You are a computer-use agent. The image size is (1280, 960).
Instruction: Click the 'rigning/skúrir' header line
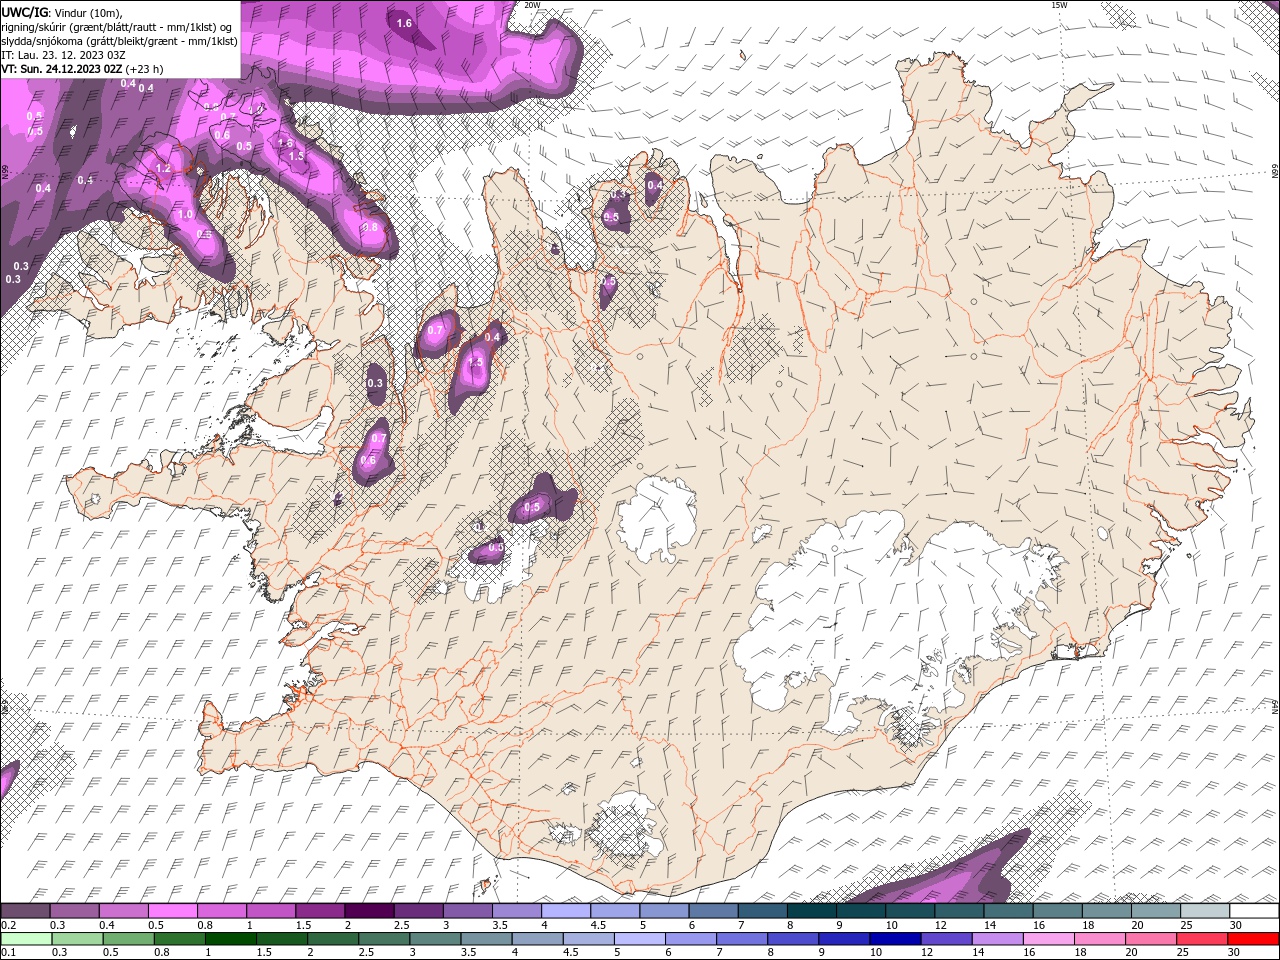[x=117, y=27]
